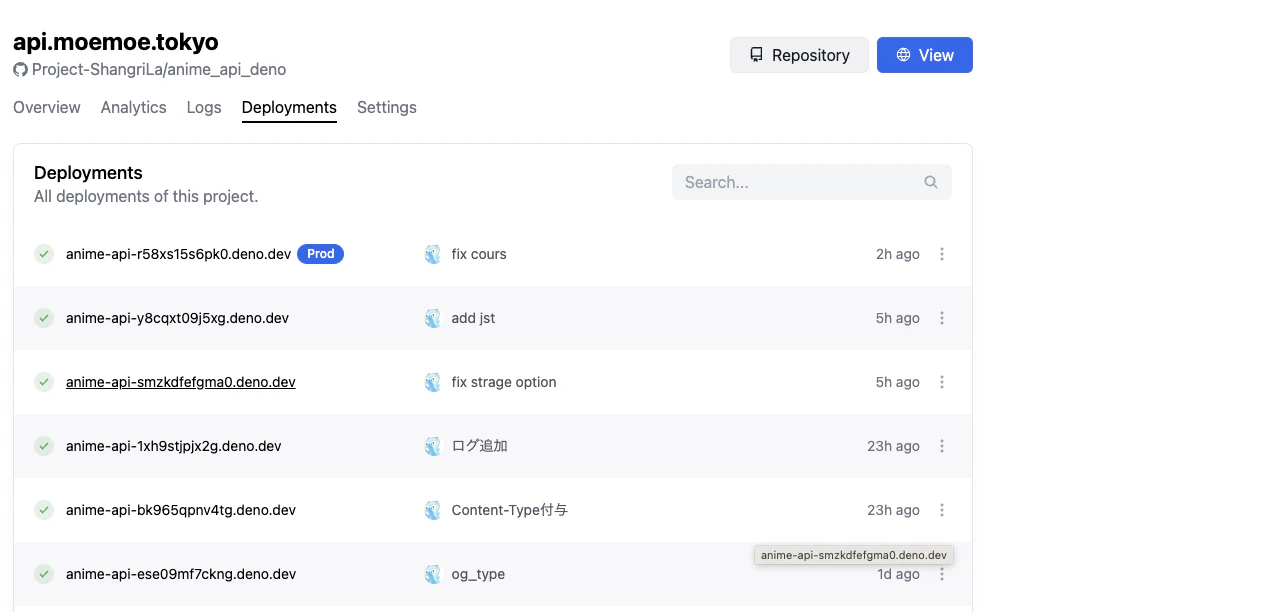Click success check icon for anime-api-ese09mf7ckng deployment
This screenshot has height=612, width=1280.
click(44, 574)
